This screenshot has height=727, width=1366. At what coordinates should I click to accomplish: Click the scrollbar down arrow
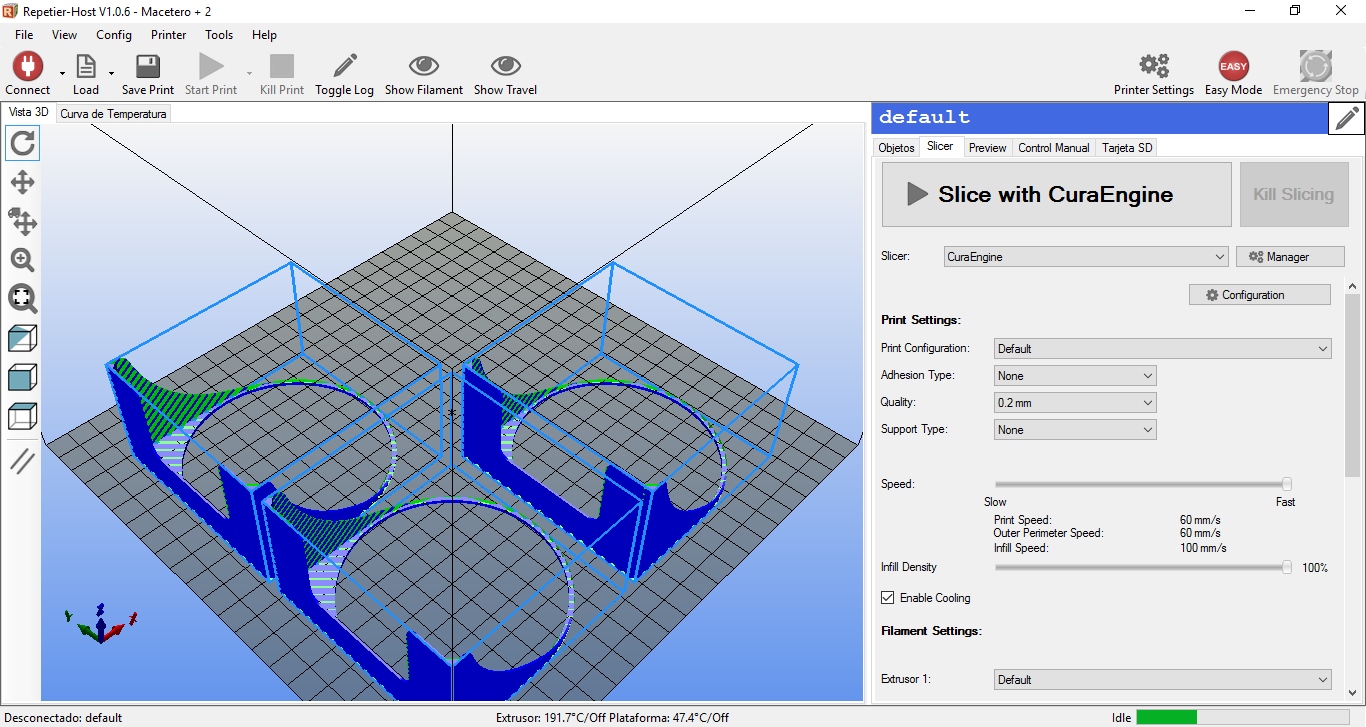1352,692
